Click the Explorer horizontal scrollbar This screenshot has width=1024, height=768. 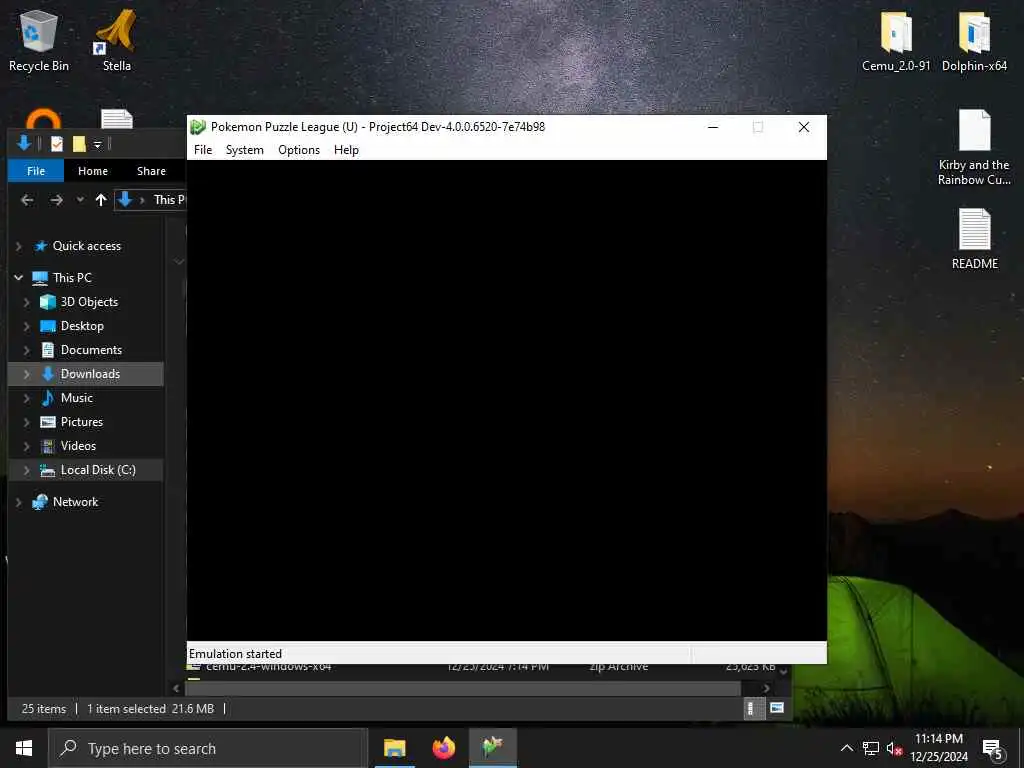[463, 688]
